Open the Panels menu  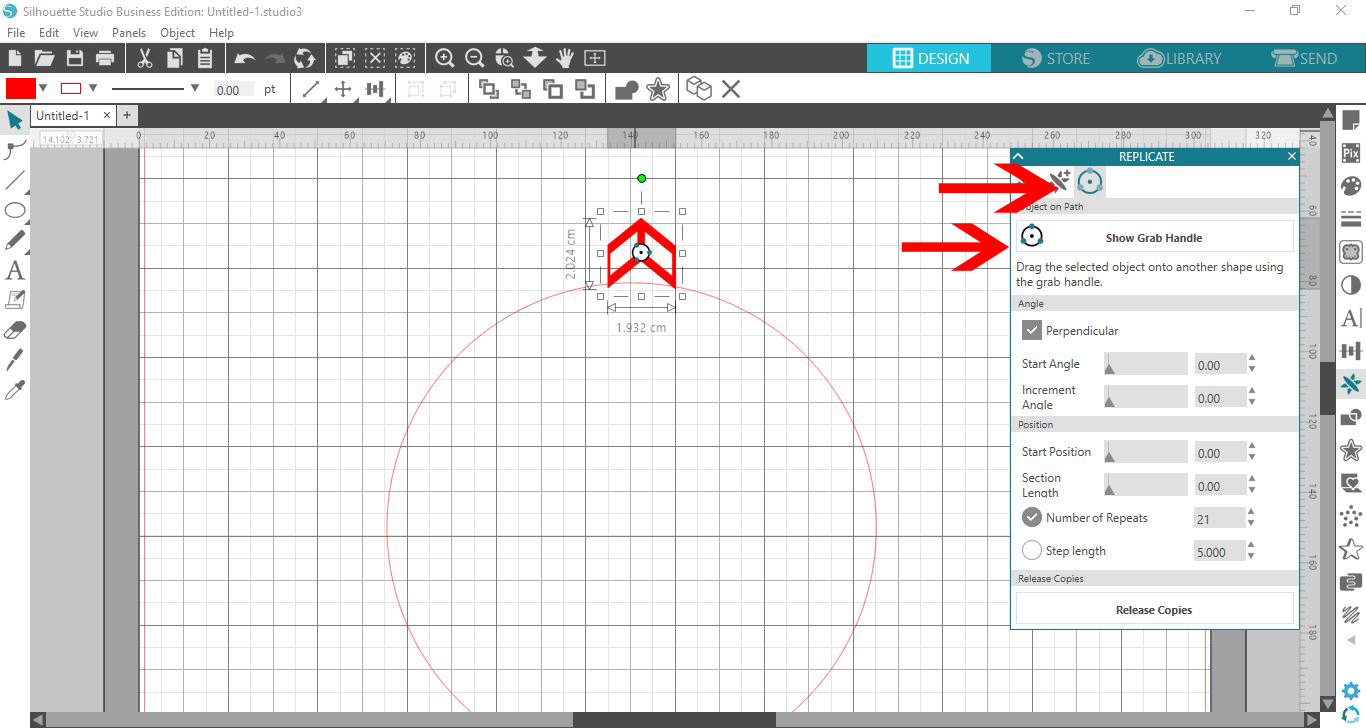(129, 32)
